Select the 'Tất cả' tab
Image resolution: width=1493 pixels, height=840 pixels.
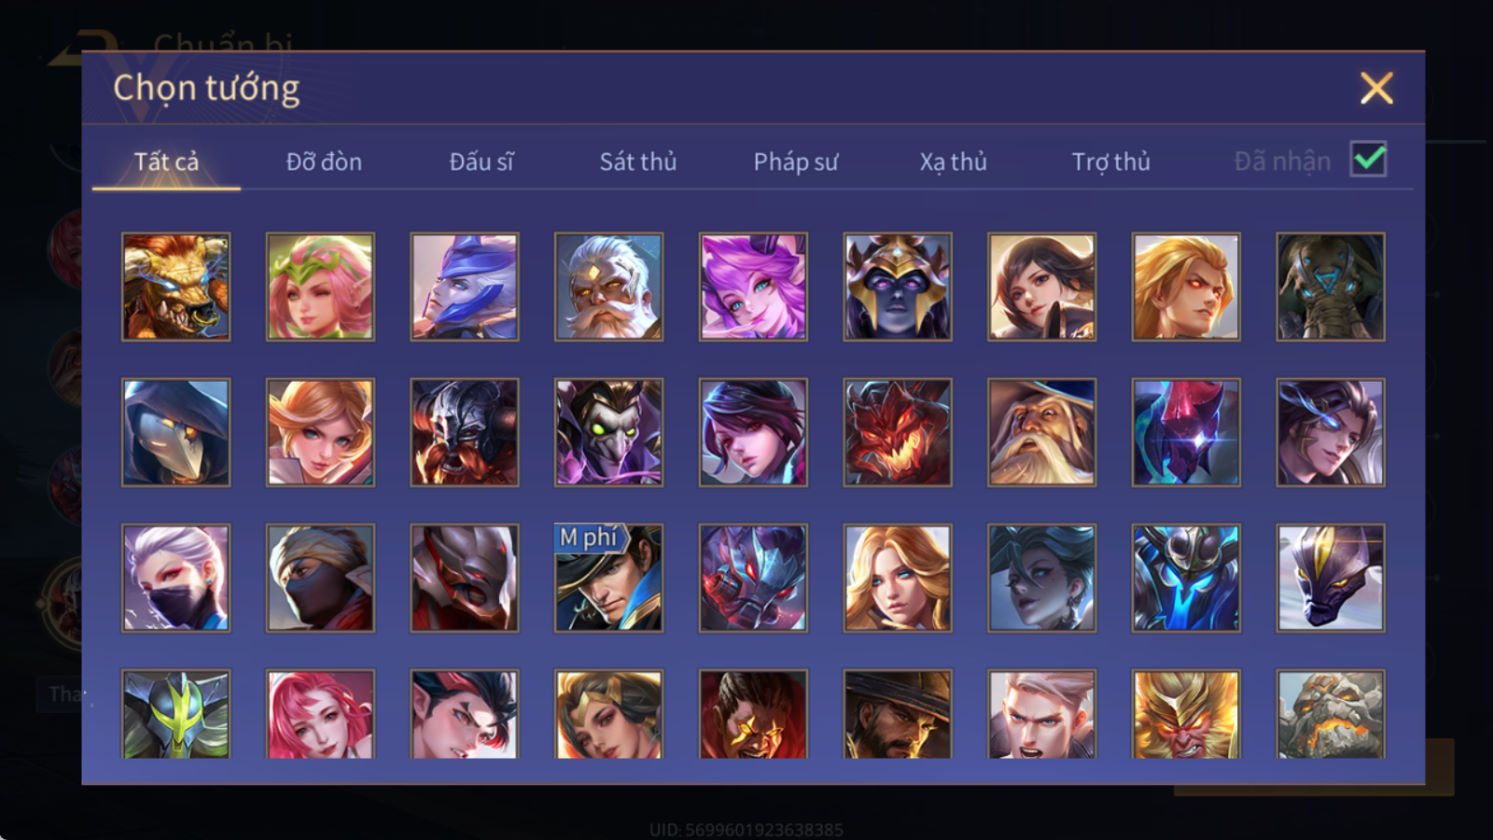click(x=166, y=161)
